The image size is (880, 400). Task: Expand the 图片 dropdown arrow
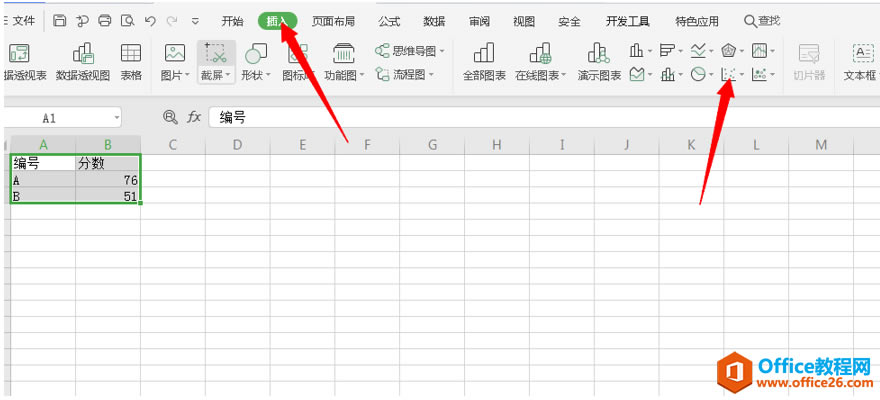[x=187, y=75]
